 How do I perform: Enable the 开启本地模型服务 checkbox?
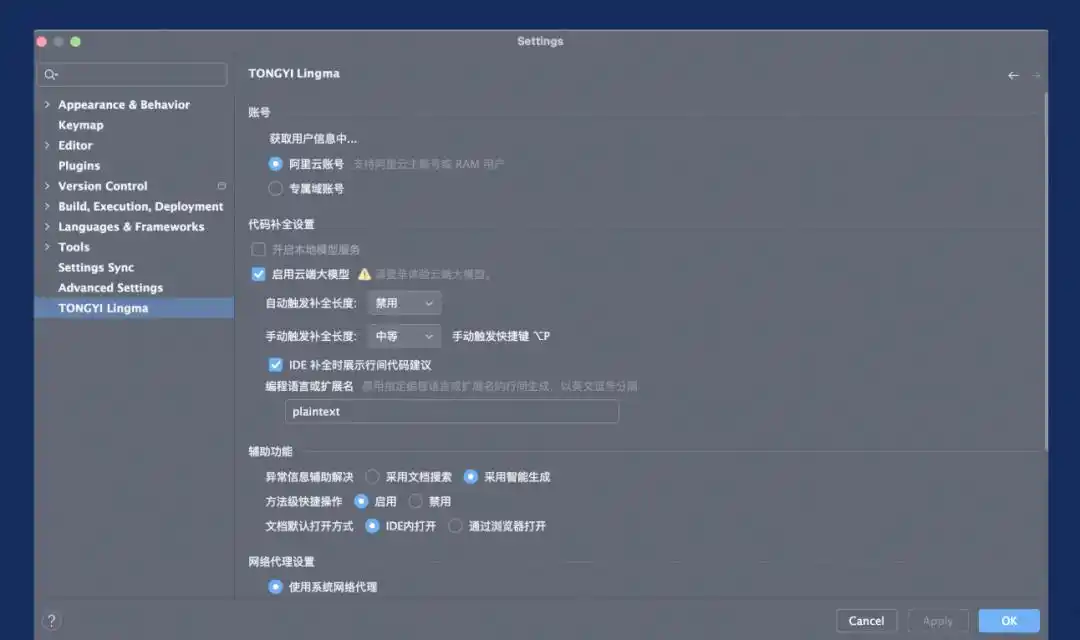point(258,249)
